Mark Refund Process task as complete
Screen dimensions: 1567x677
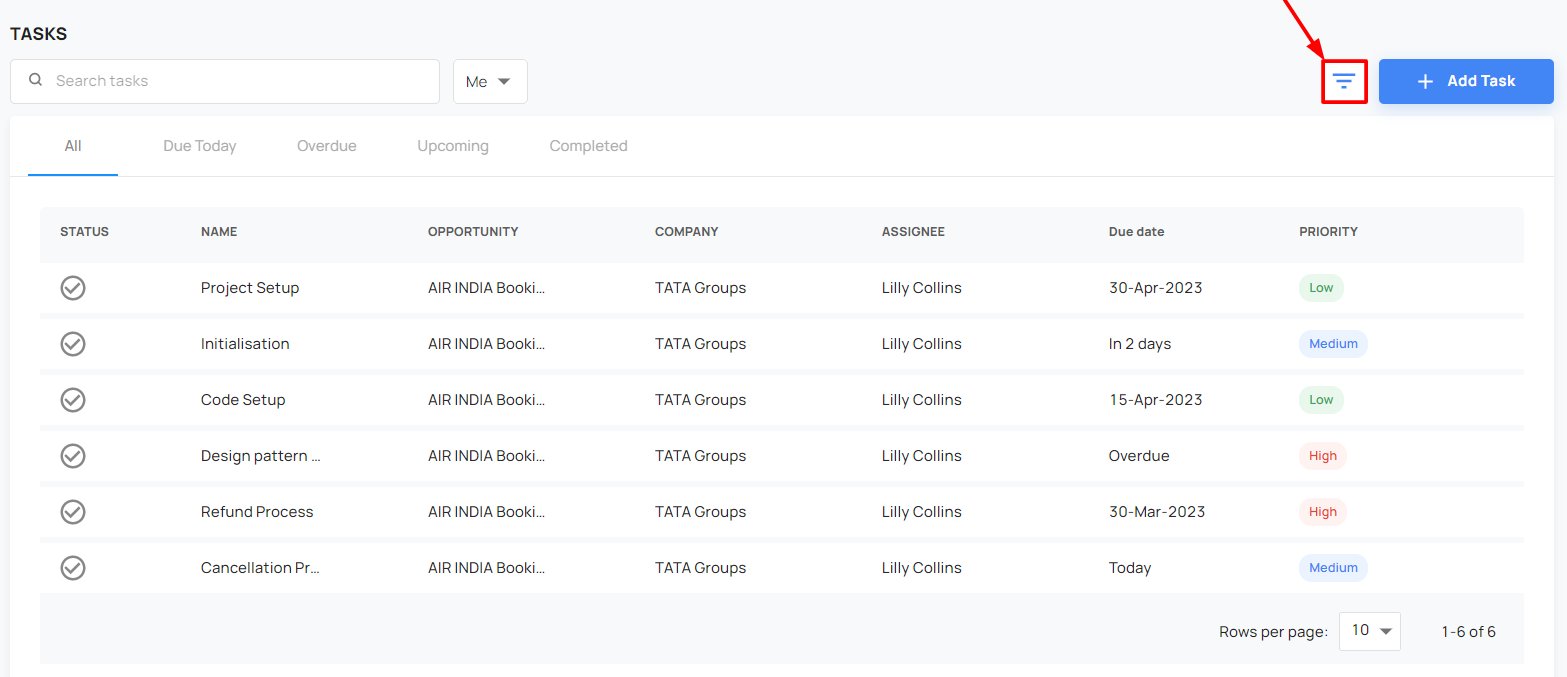(x=73, y=512)
